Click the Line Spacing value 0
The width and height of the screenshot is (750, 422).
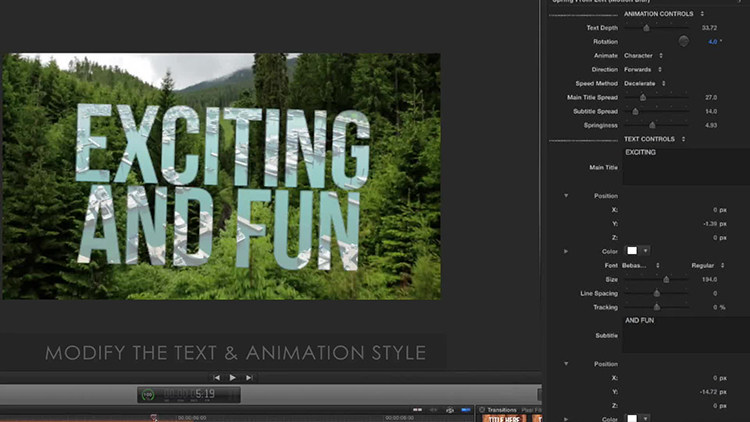715,293
